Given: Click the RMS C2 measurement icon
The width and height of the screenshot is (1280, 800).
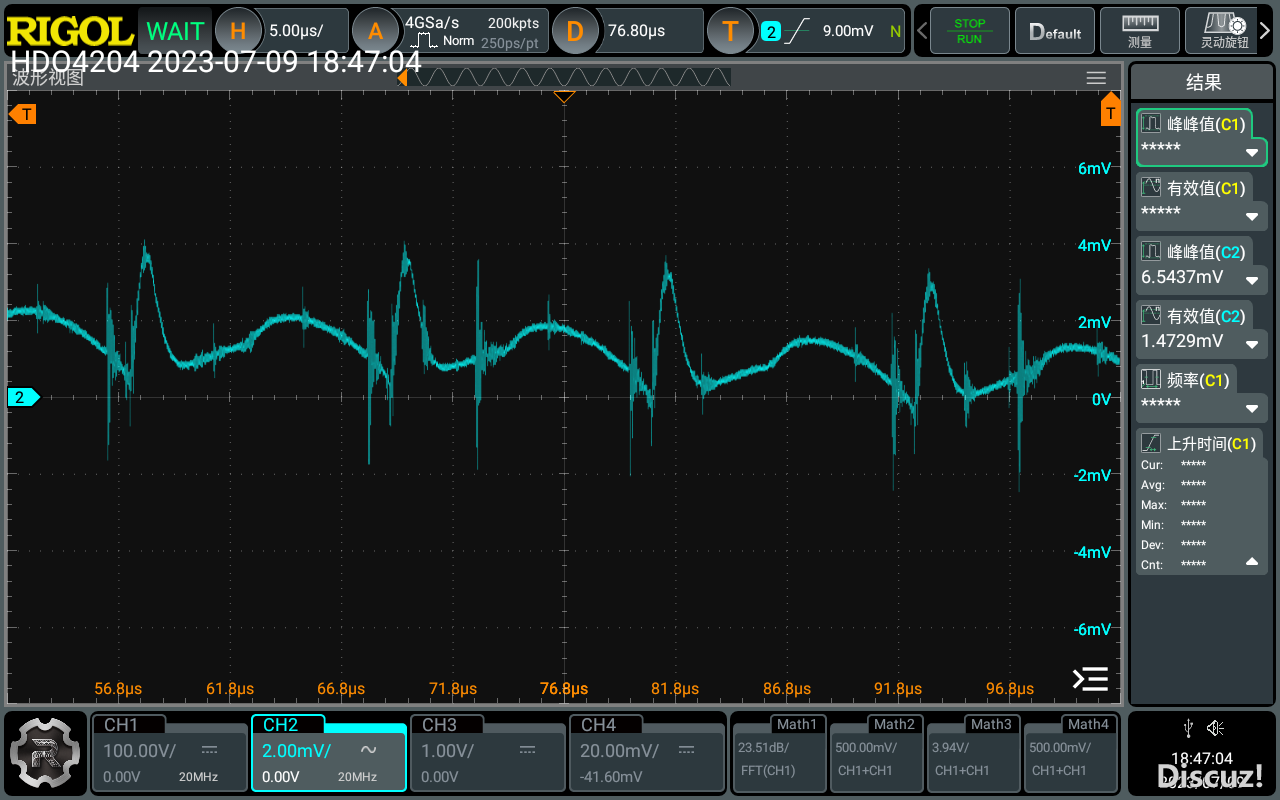Looking at the screenshot, I should tap(1151, 316).
